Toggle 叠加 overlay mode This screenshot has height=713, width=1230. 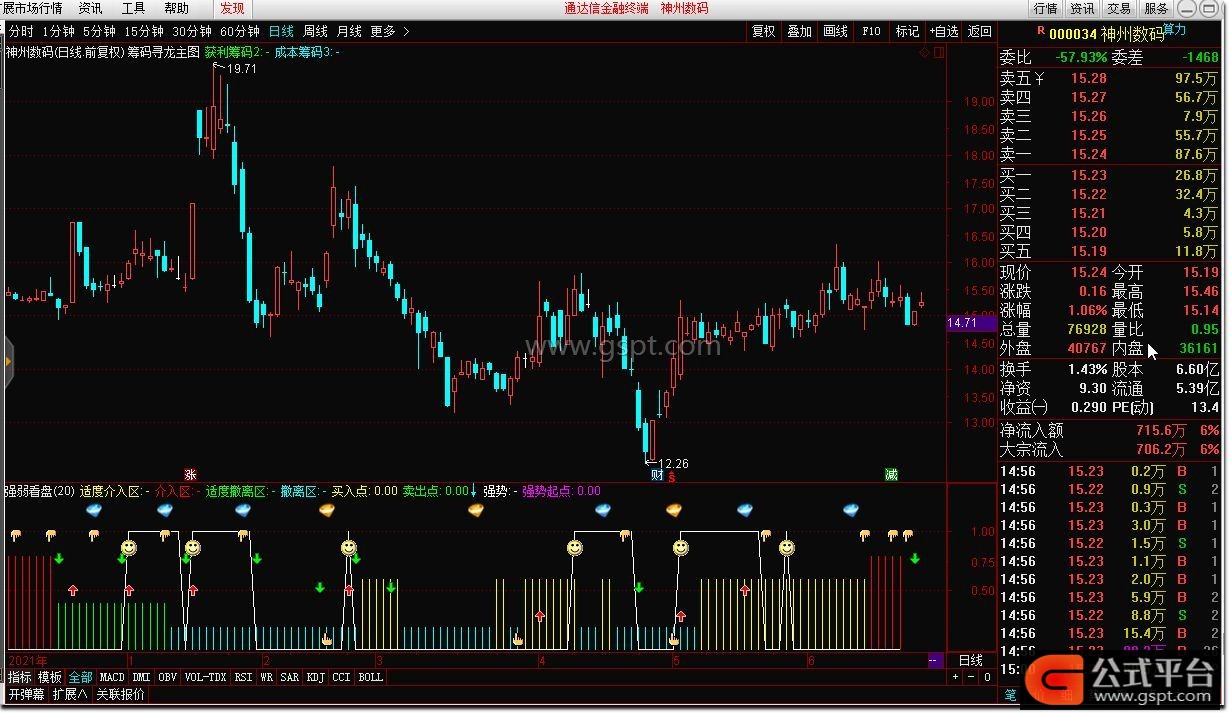(800, 32)
